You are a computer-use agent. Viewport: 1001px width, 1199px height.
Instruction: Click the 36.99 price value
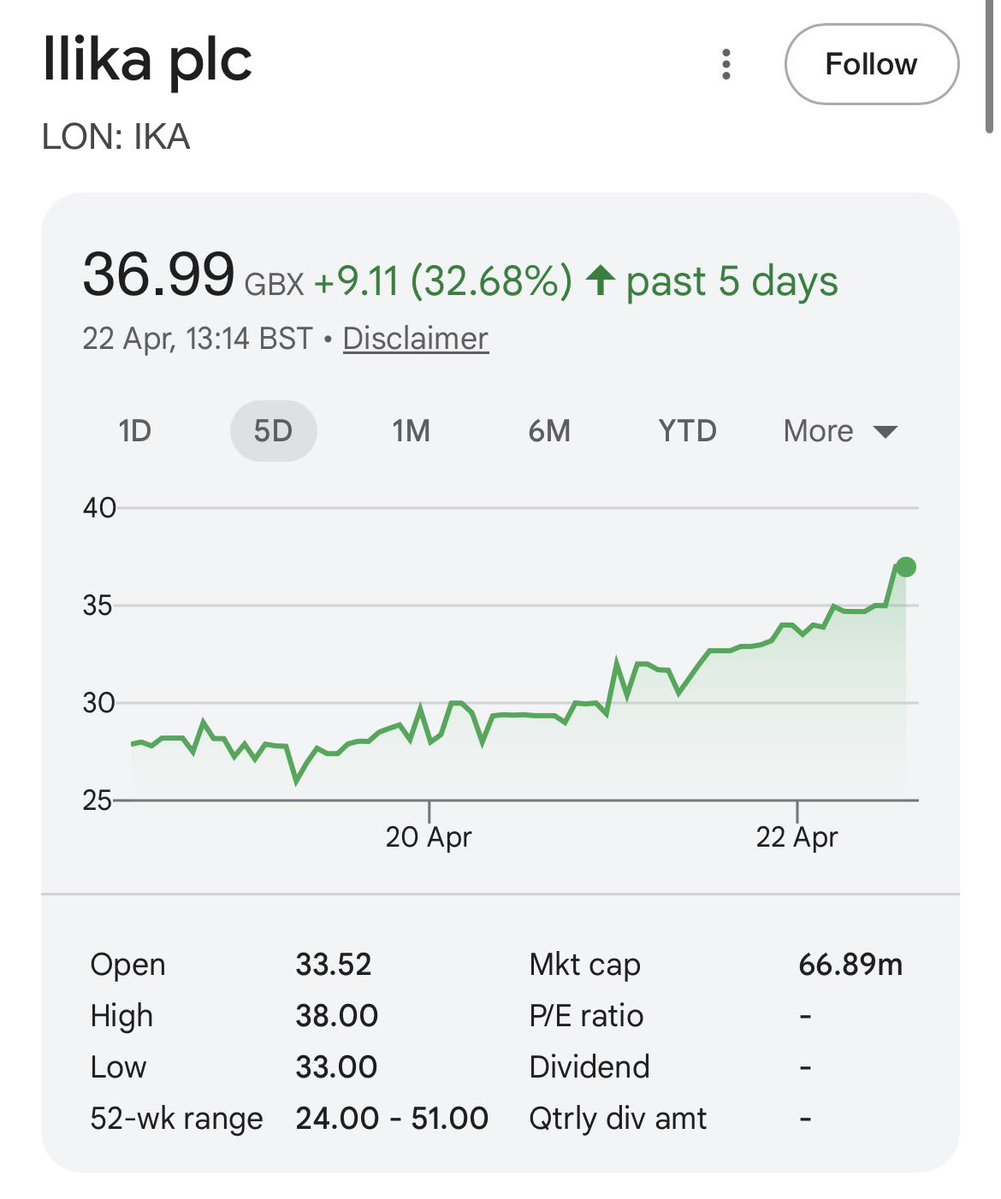pos(158,275)
